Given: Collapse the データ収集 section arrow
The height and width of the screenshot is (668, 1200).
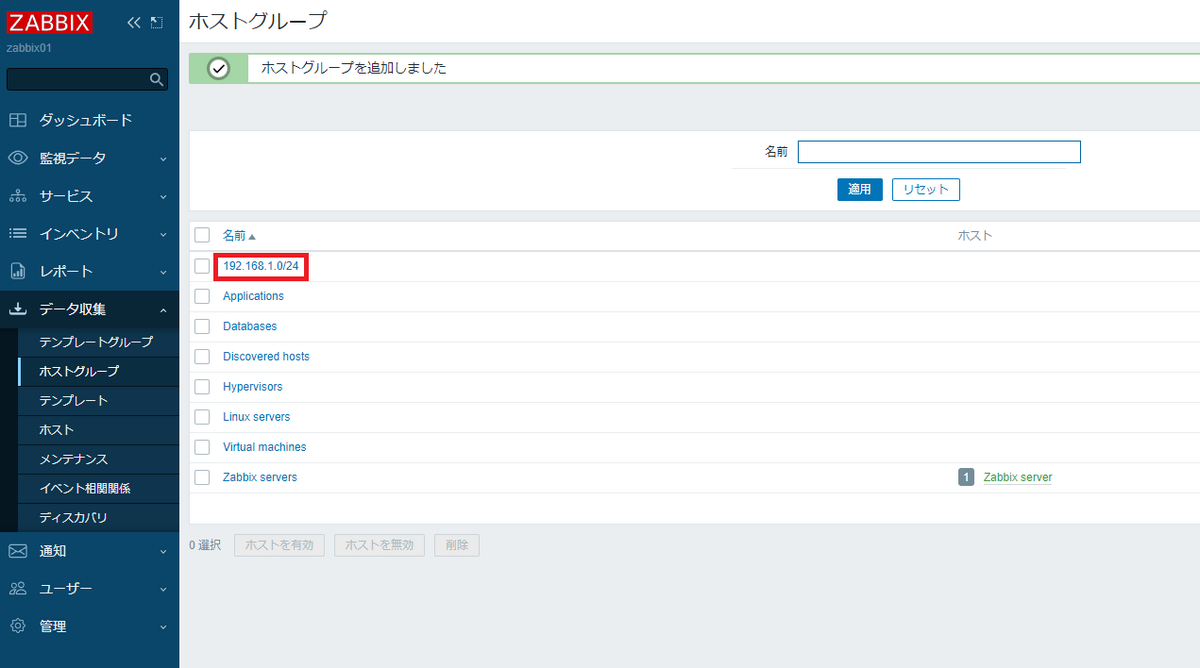Looking at the screenshot, I should (163, 310).
